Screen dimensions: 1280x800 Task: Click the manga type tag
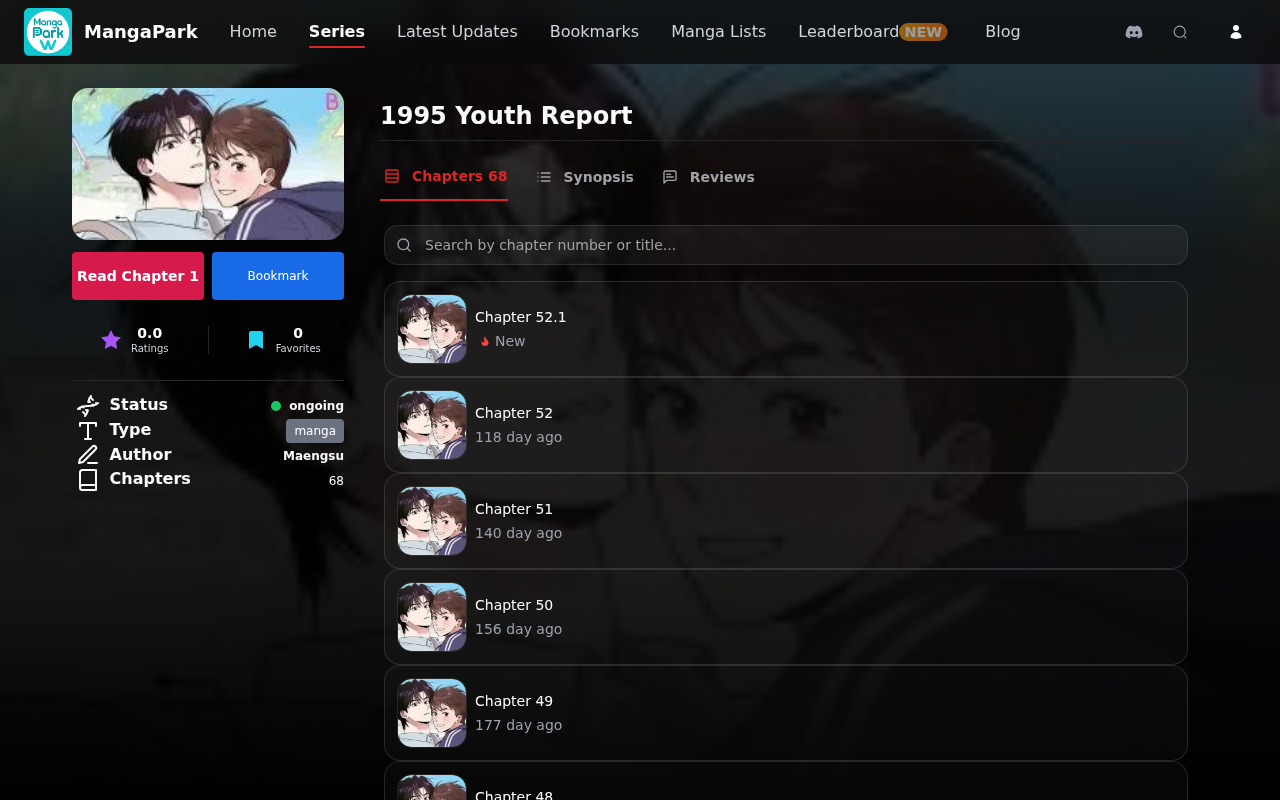[x=315, y=431]
